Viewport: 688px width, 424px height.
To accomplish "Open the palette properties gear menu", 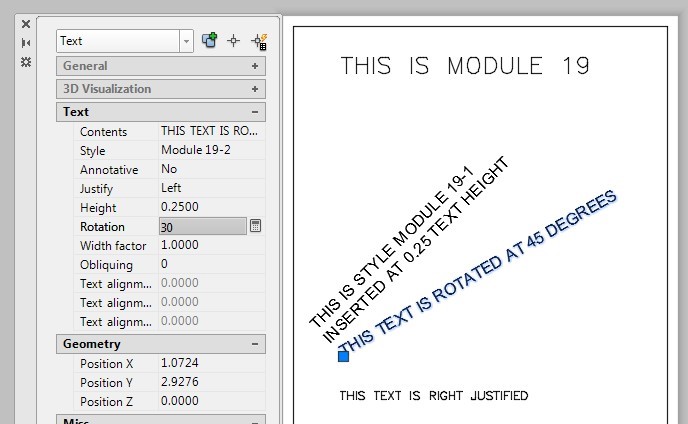I will (26, 61).
